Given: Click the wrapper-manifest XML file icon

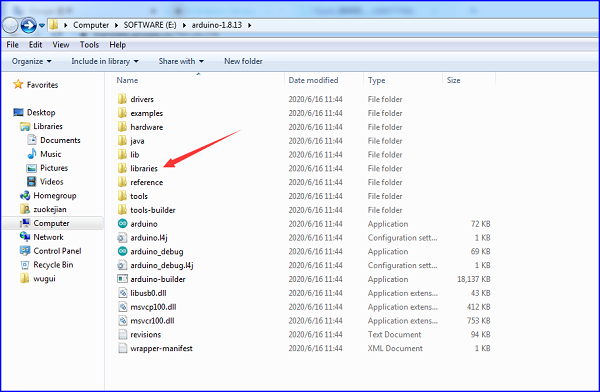Looking at the screenshot, I should point(122,348).
